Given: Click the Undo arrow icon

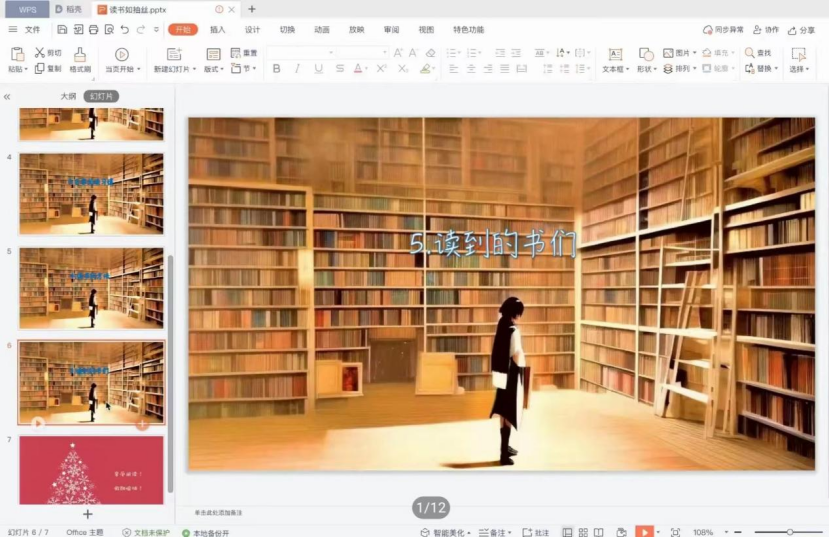Looking at the screenshot, I should (126, 30).
